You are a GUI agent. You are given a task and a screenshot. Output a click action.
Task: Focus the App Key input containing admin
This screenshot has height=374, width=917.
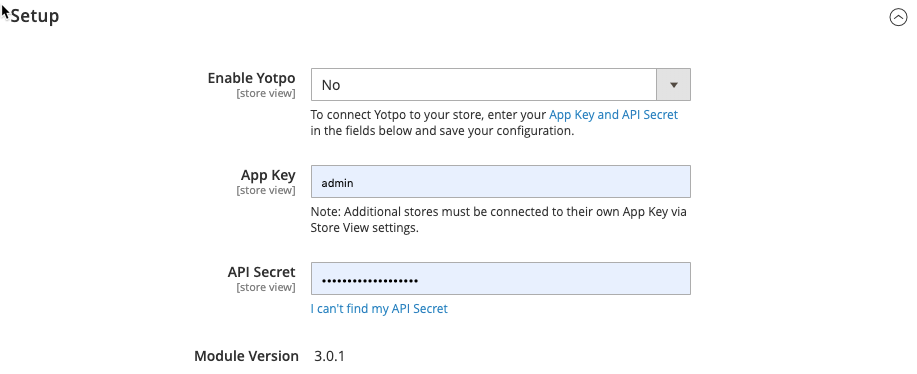(x=500, y=182)
